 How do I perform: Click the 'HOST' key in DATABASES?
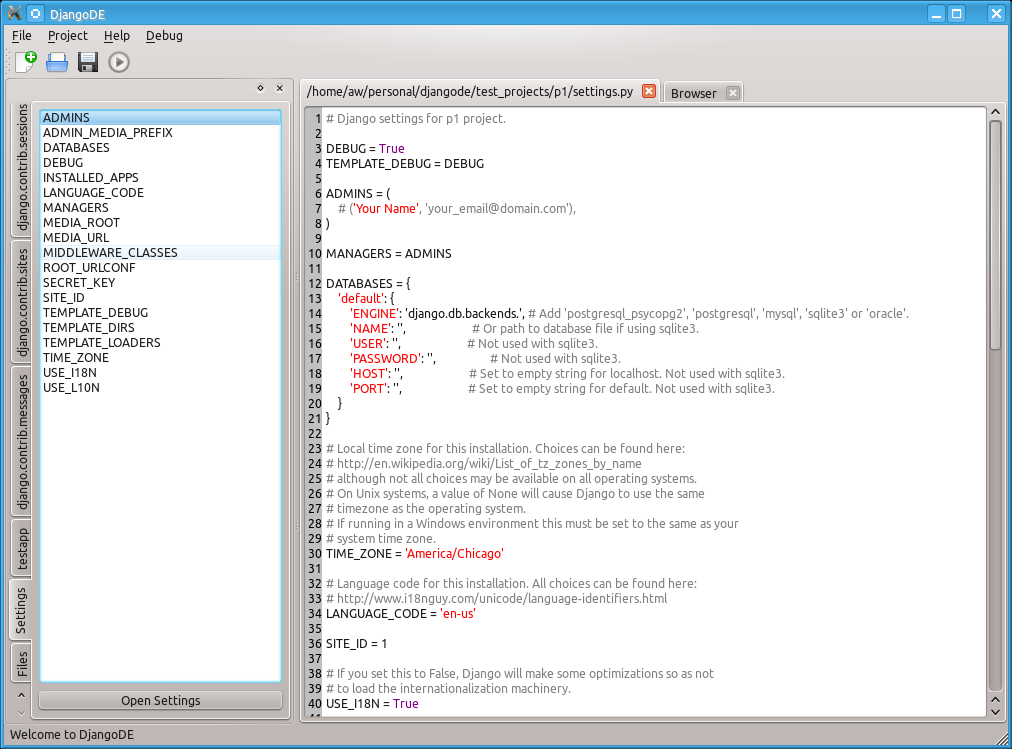coord(370,374)
